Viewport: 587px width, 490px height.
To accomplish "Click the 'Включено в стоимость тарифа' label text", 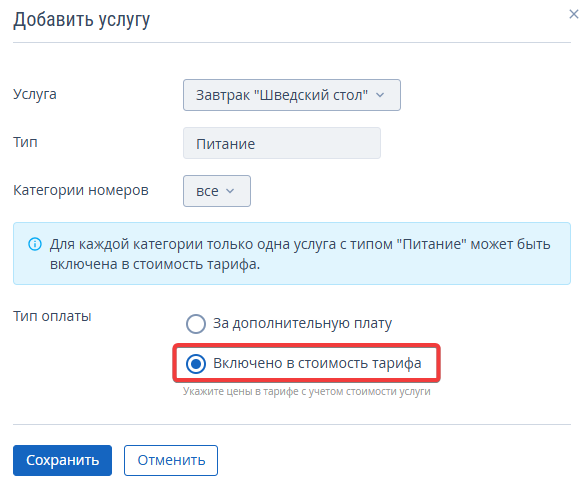I will pyautogui.click(x=317, y=363).
